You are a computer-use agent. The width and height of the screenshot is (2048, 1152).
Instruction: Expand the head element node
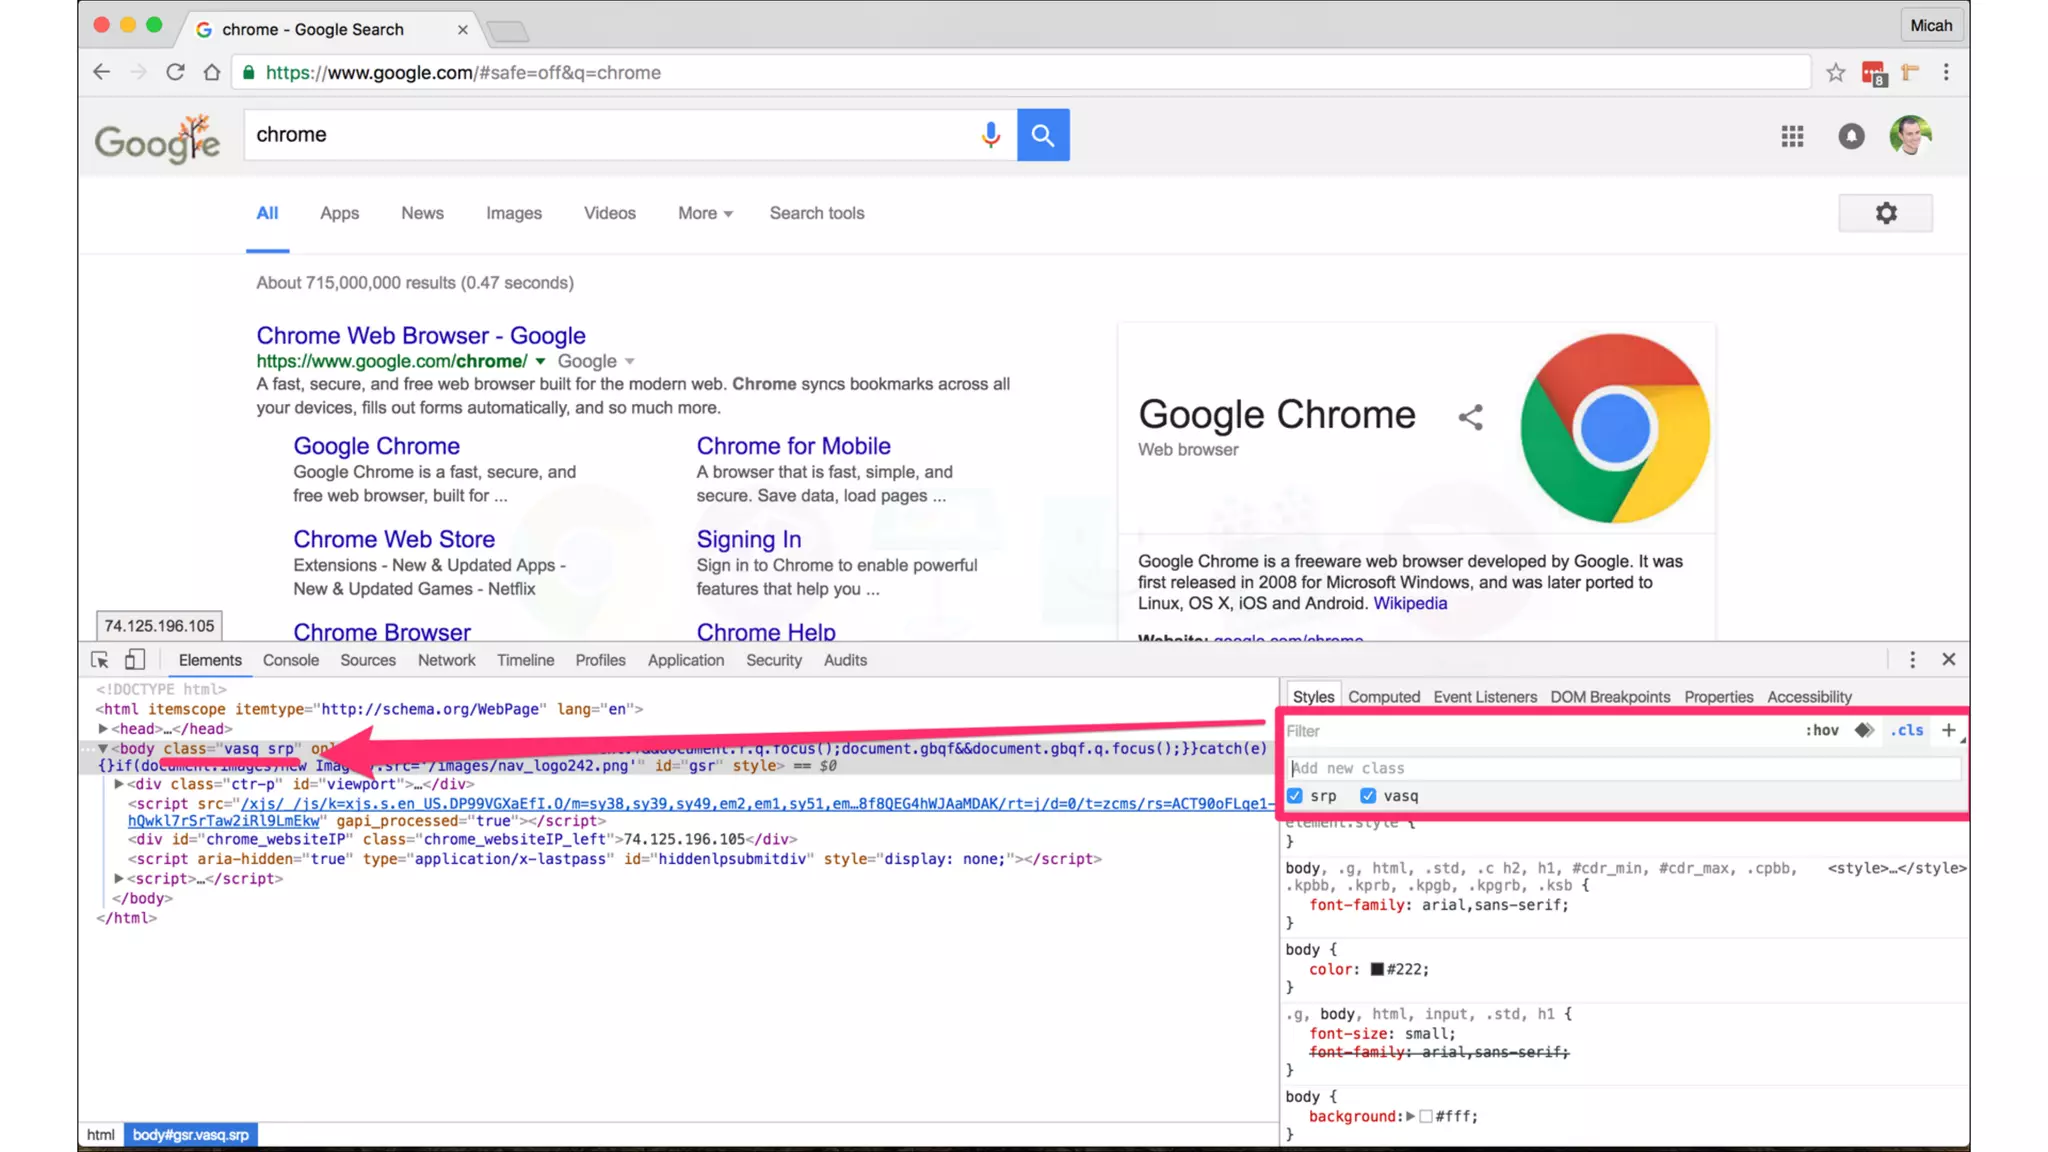103,729
